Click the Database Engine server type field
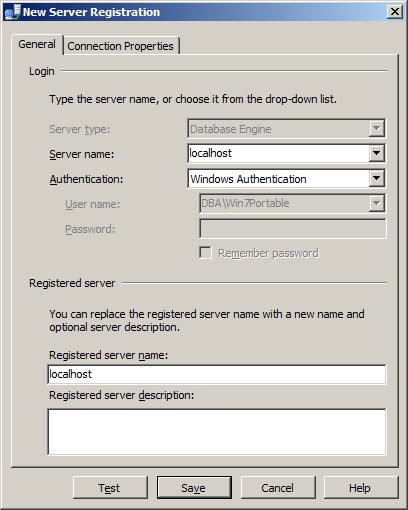This screenshot has height=510, width=408. 279,129
